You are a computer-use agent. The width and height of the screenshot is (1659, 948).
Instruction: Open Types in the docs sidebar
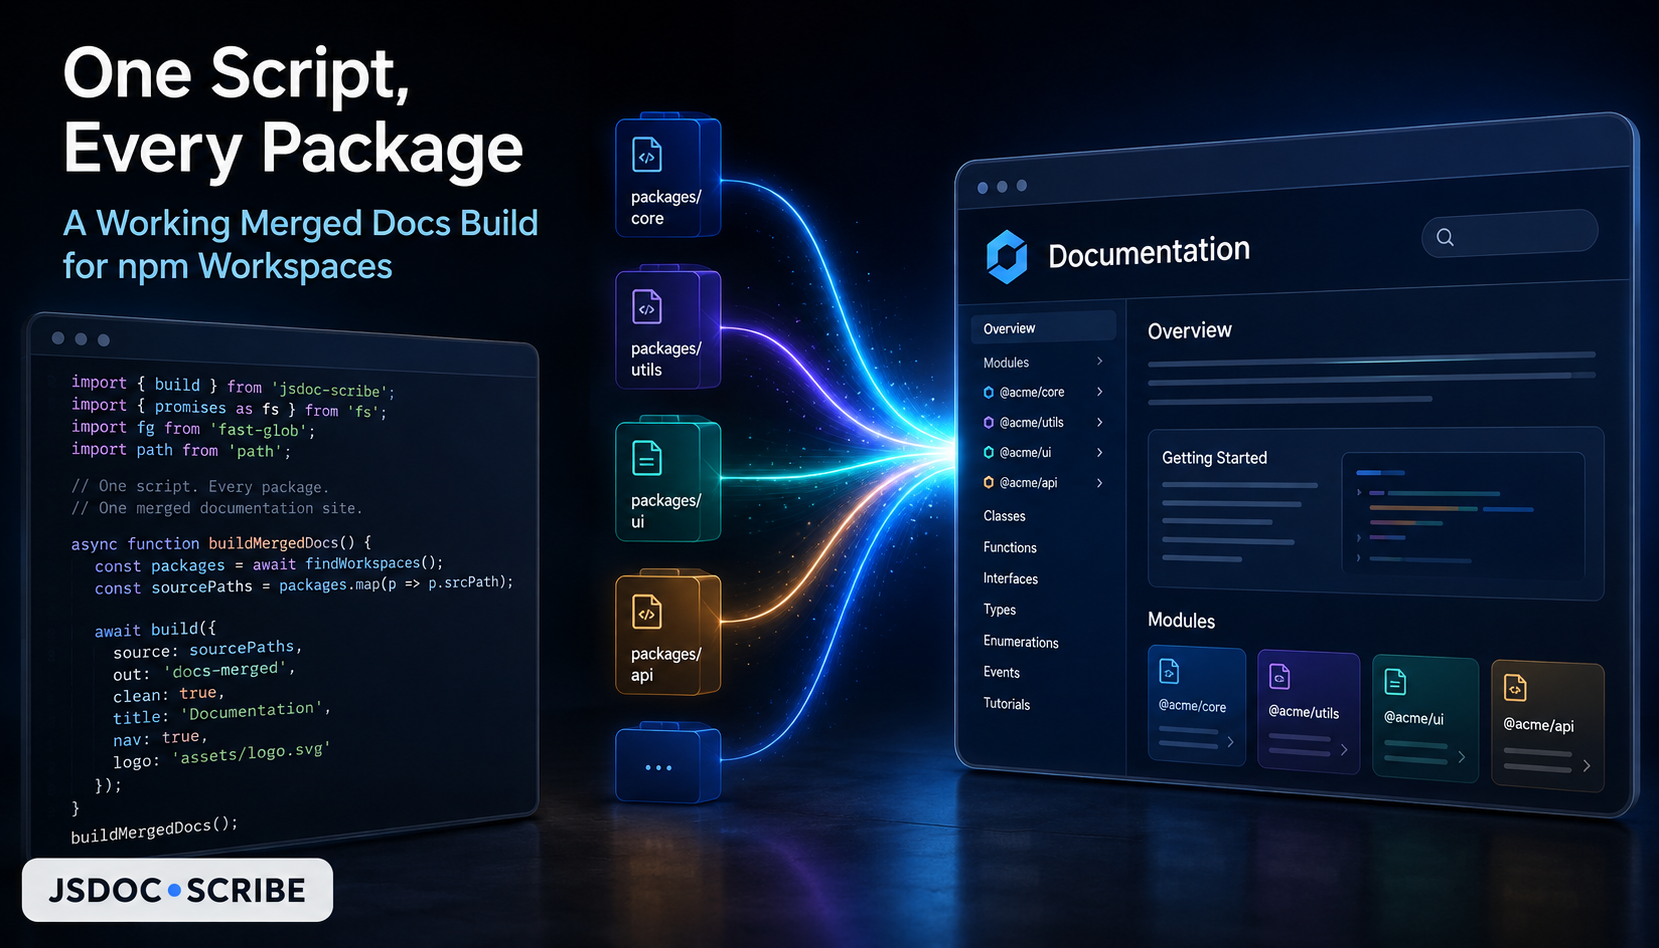click(x=1000, y=609)
